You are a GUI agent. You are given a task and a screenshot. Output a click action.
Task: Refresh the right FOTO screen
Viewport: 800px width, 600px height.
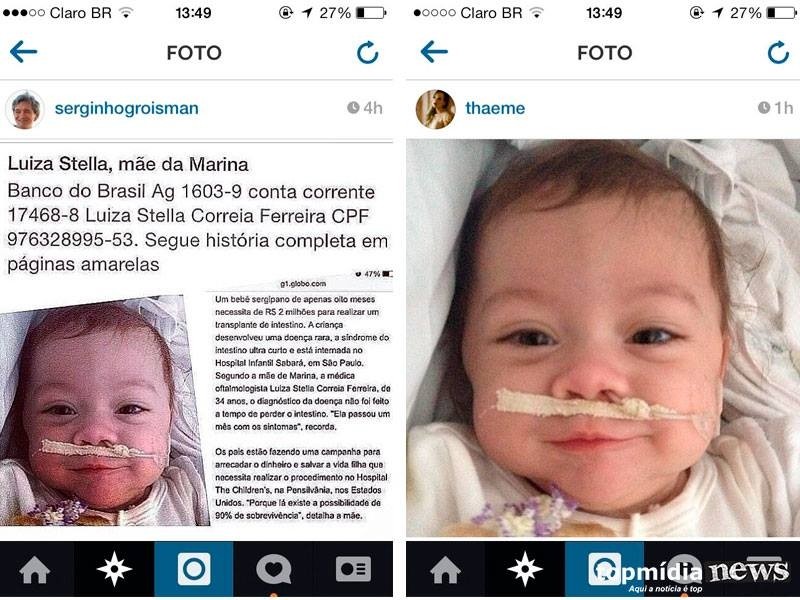pyautogui.click(x=778, y=53)
